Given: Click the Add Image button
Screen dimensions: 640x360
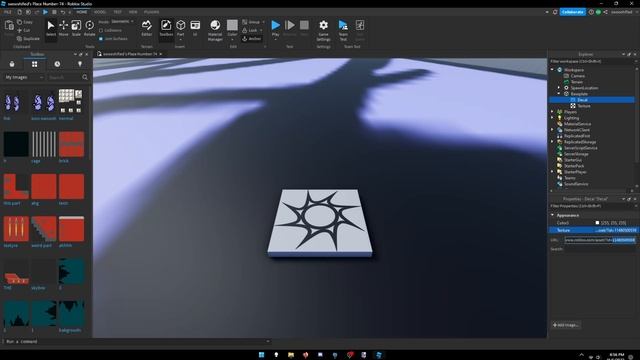Looking at the screenshot, I should [x=566, y=325].
